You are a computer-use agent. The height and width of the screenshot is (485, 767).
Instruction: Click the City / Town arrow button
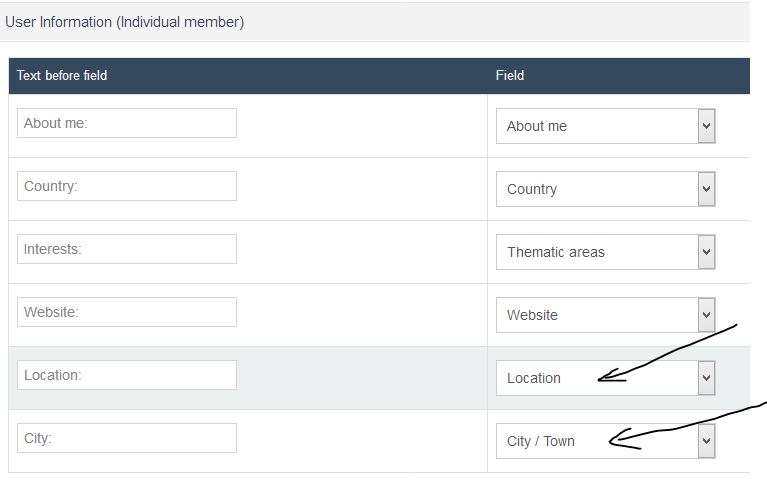pos(706,441)
